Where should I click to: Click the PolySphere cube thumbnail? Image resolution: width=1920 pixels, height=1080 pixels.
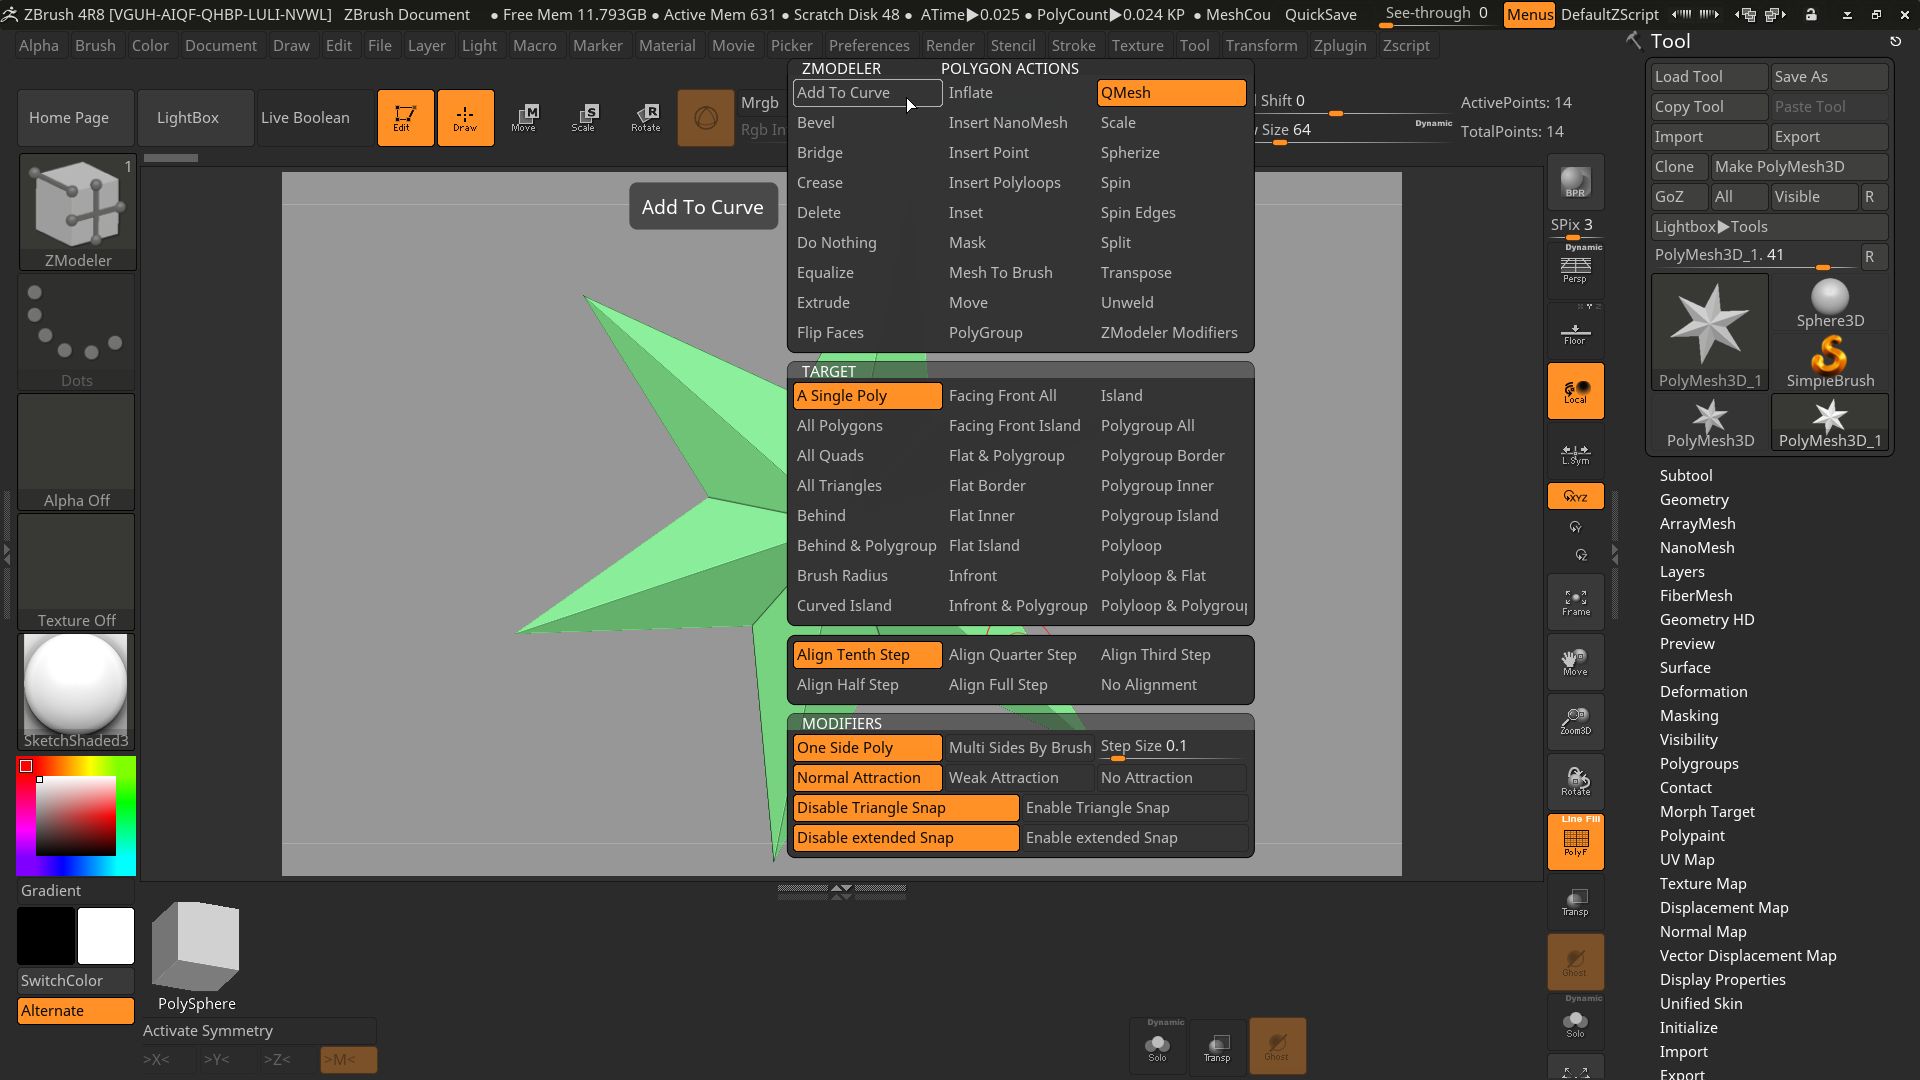point(196,957)
